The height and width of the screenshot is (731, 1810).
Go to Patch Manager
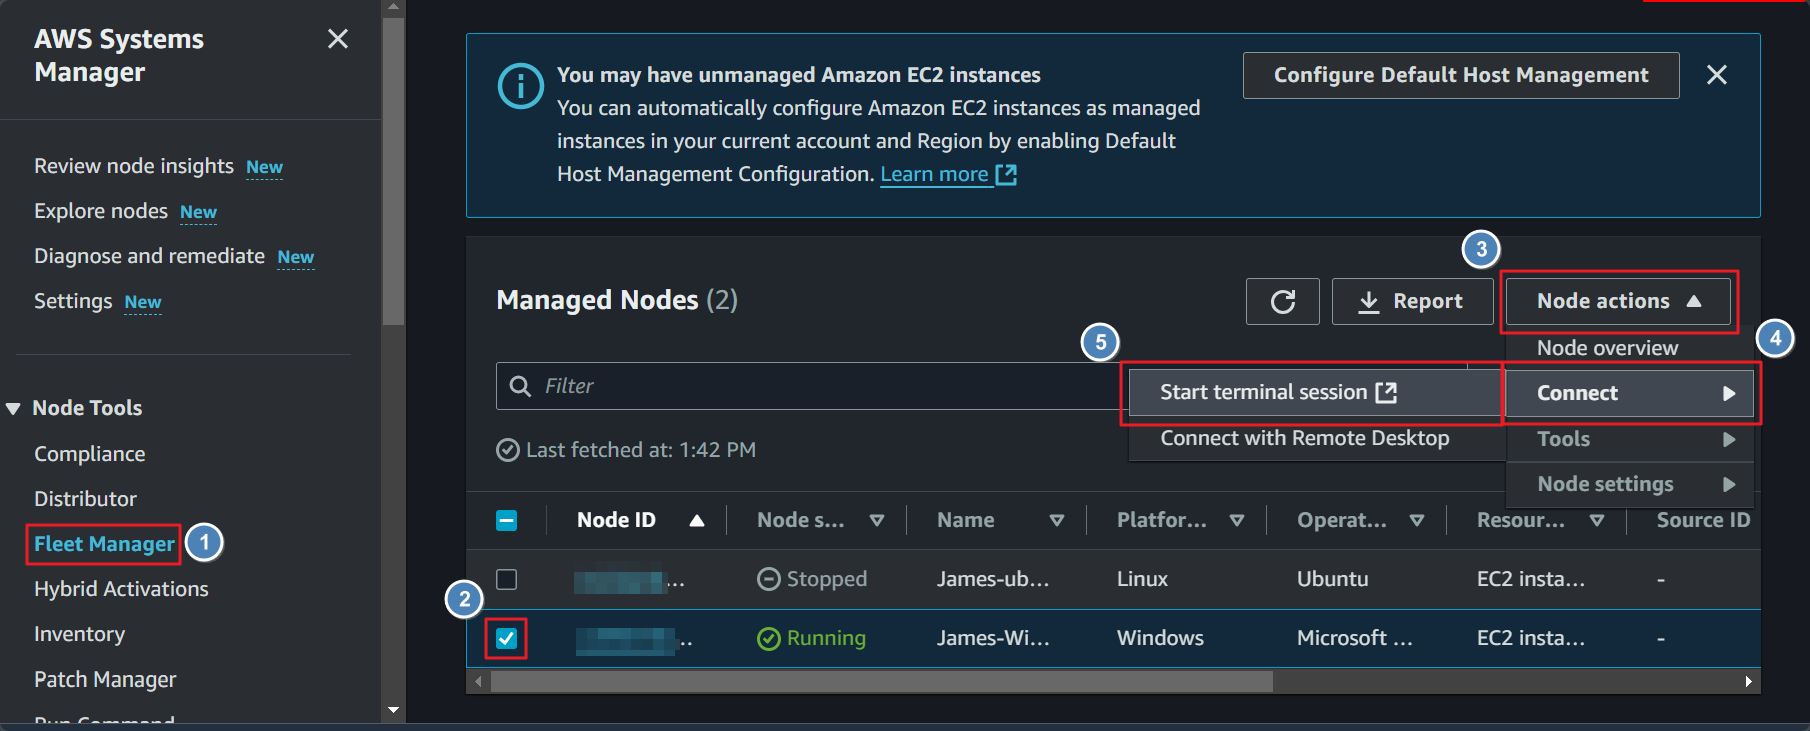click(105, 679)
